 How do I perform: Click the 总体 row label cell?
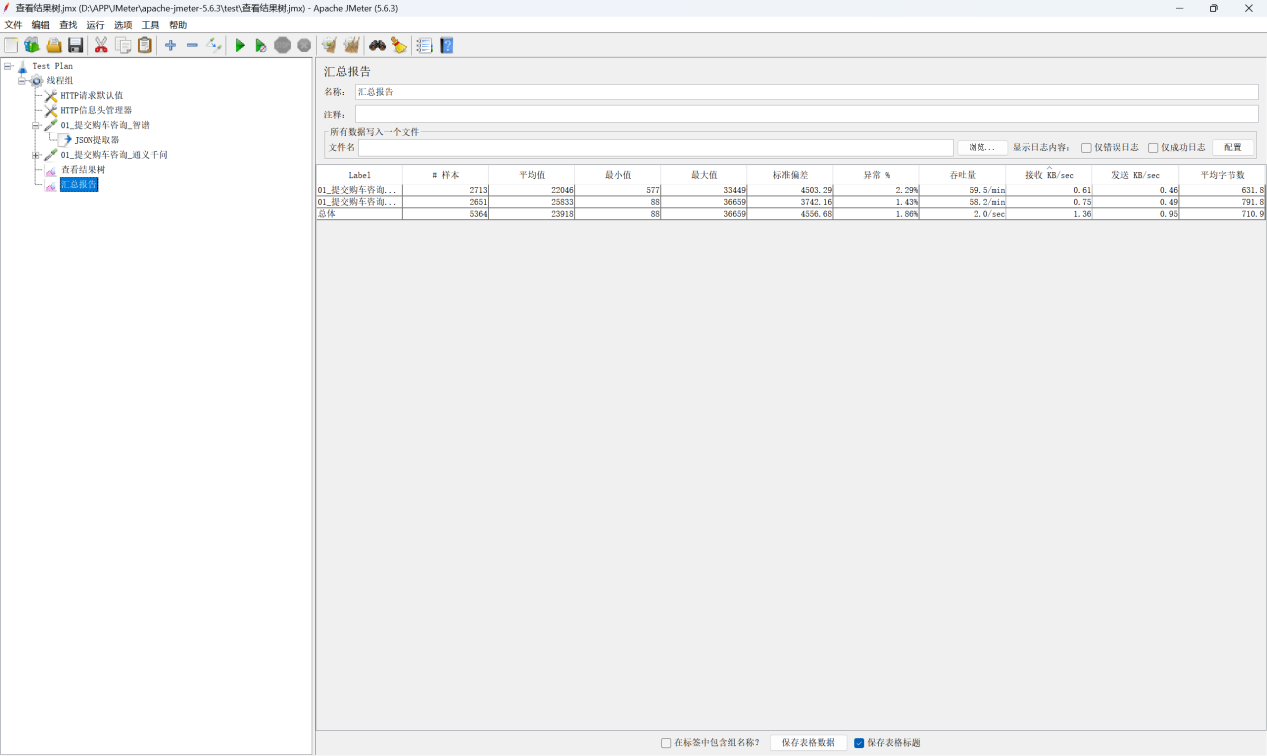pos(359,214)
